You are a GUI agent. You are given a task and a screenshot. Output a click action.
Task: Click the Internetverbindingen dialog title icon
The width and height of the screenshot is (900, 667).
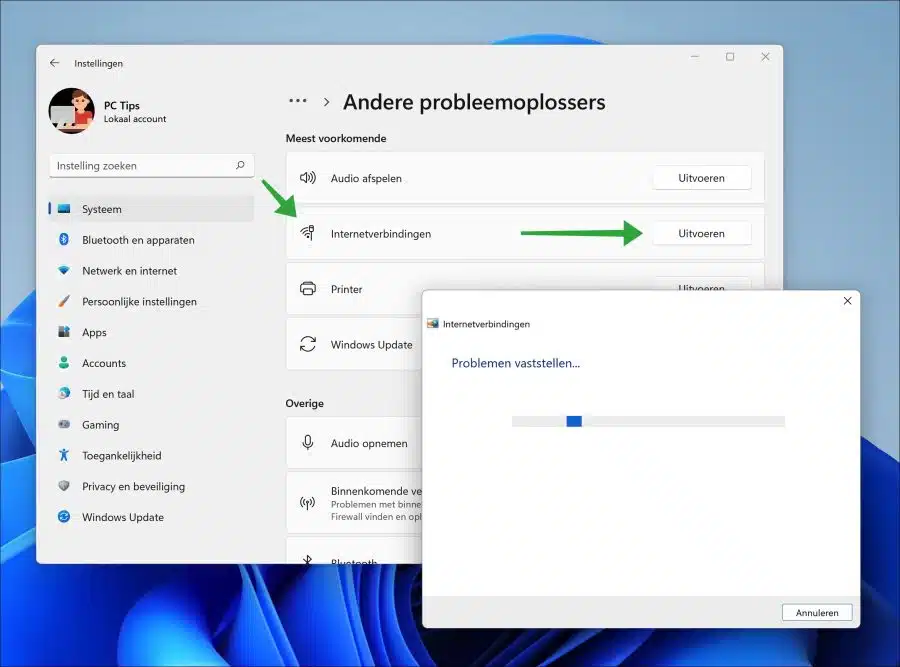433,324
